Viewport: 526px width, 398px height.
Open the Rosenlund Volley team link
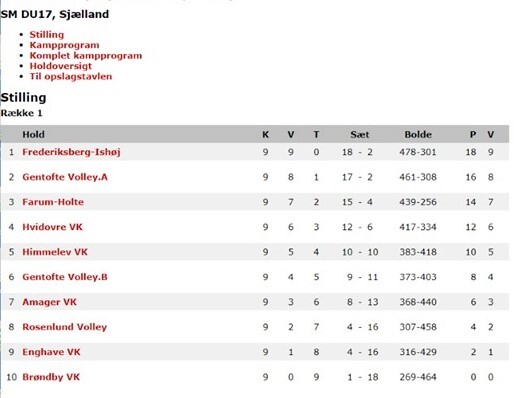[64, 327]
